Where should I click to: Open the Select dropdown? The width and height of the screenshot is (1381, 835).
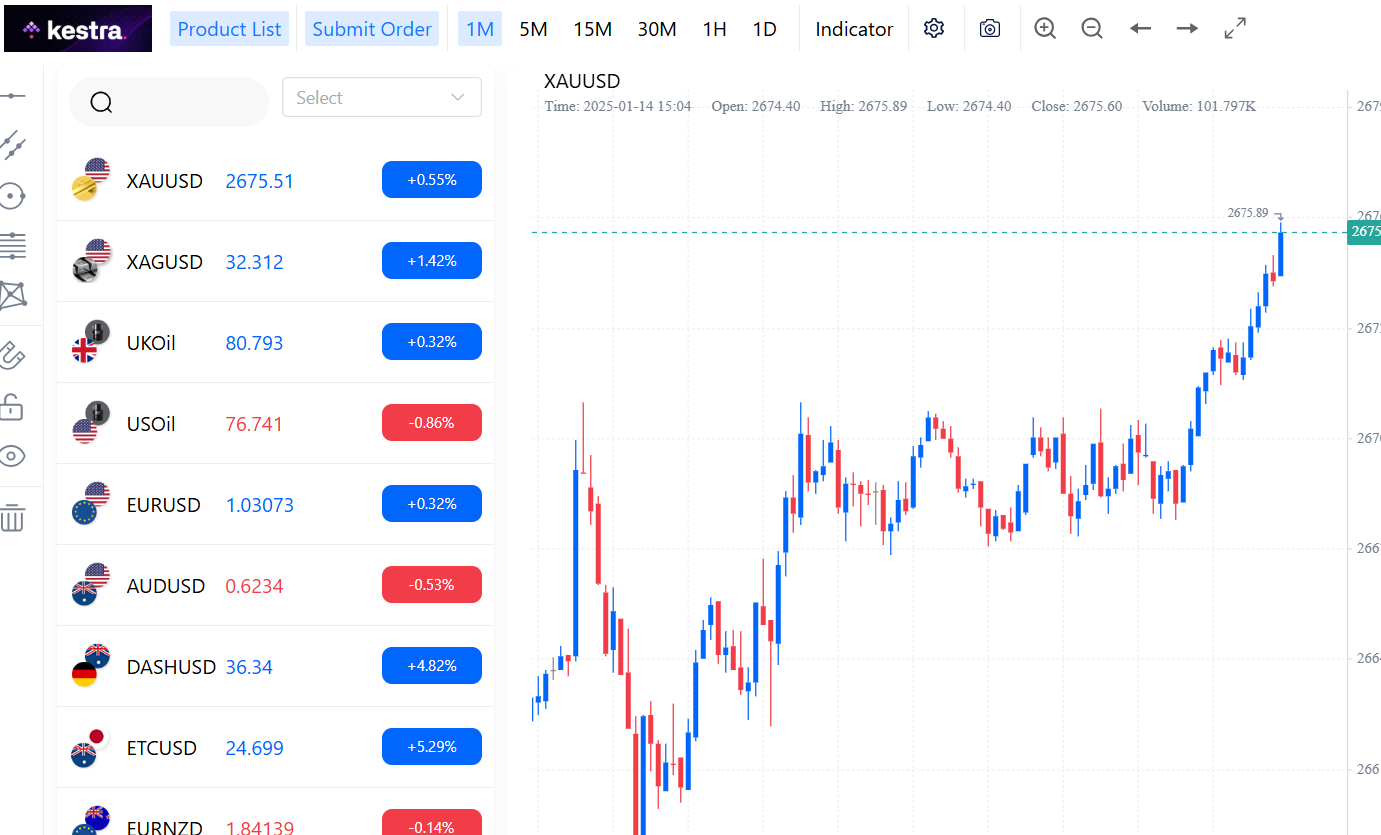click(381, 97)
